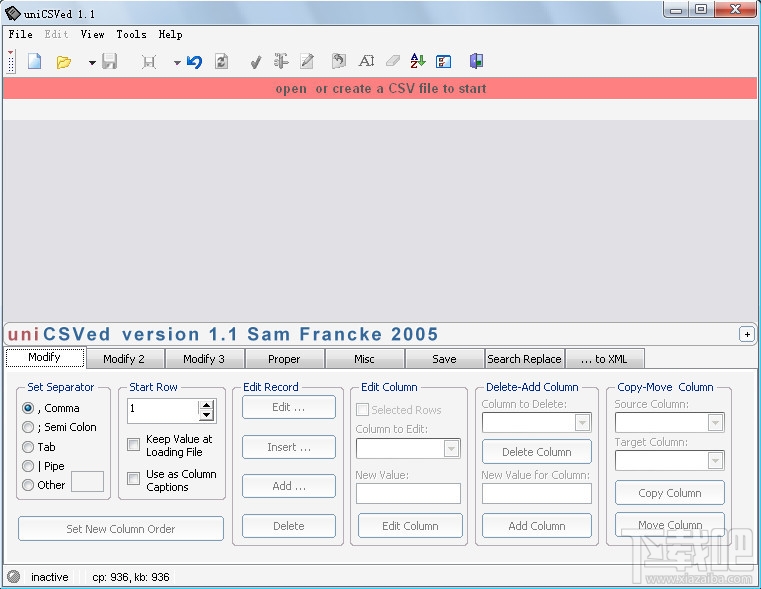Image resolution: width=761 pixels, height=589 pixels.
Task: Click the checkmark toolbar icon
Action: coord(255,62)
